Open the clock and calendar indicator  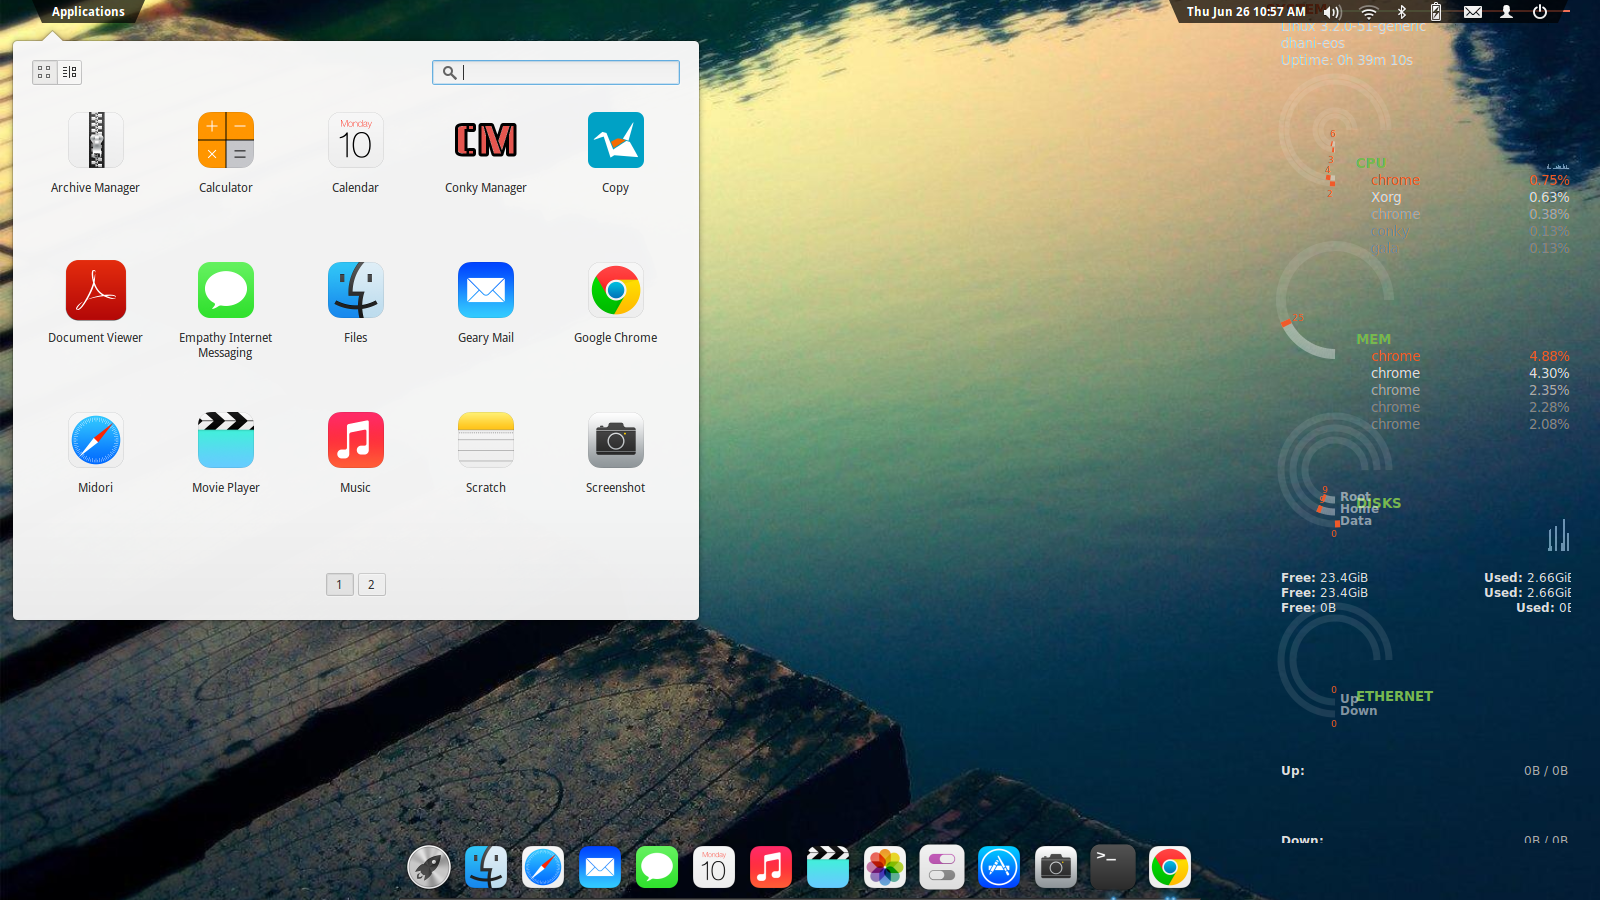[1244, 12]
